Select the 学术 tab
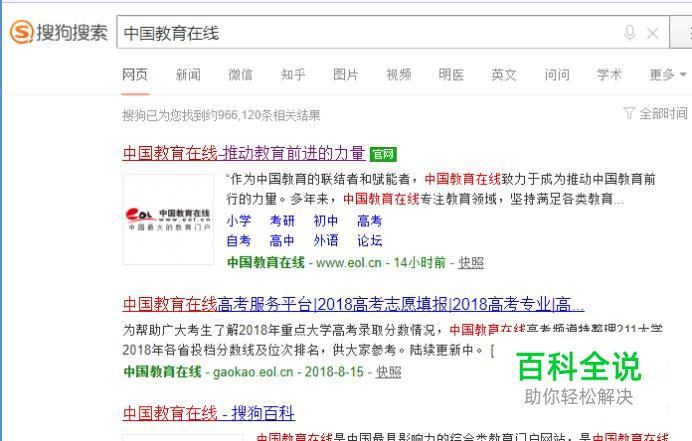The height and width of the screenshot is (441, 692). [609, 75]
